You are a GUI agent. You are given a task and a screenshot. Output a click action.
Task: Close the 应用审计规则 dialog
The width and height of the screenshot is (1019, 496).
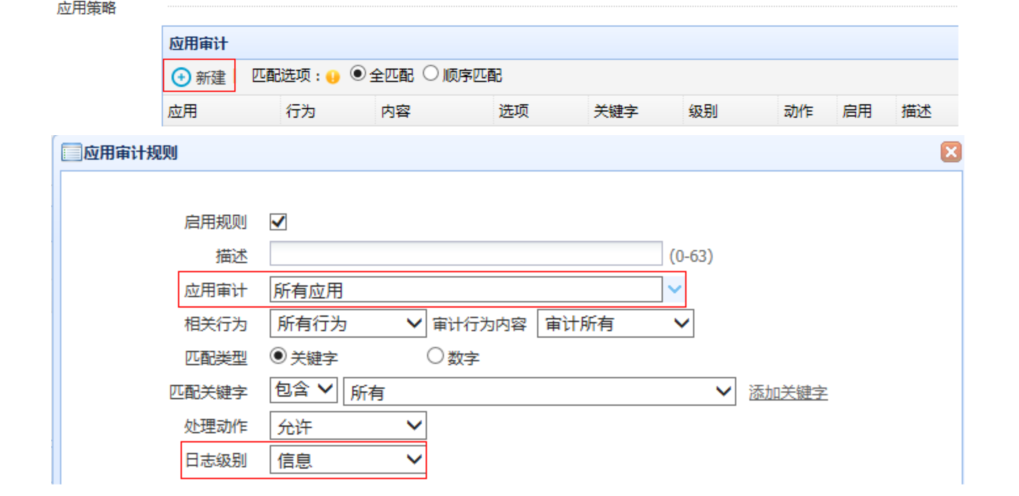(951, 153)
